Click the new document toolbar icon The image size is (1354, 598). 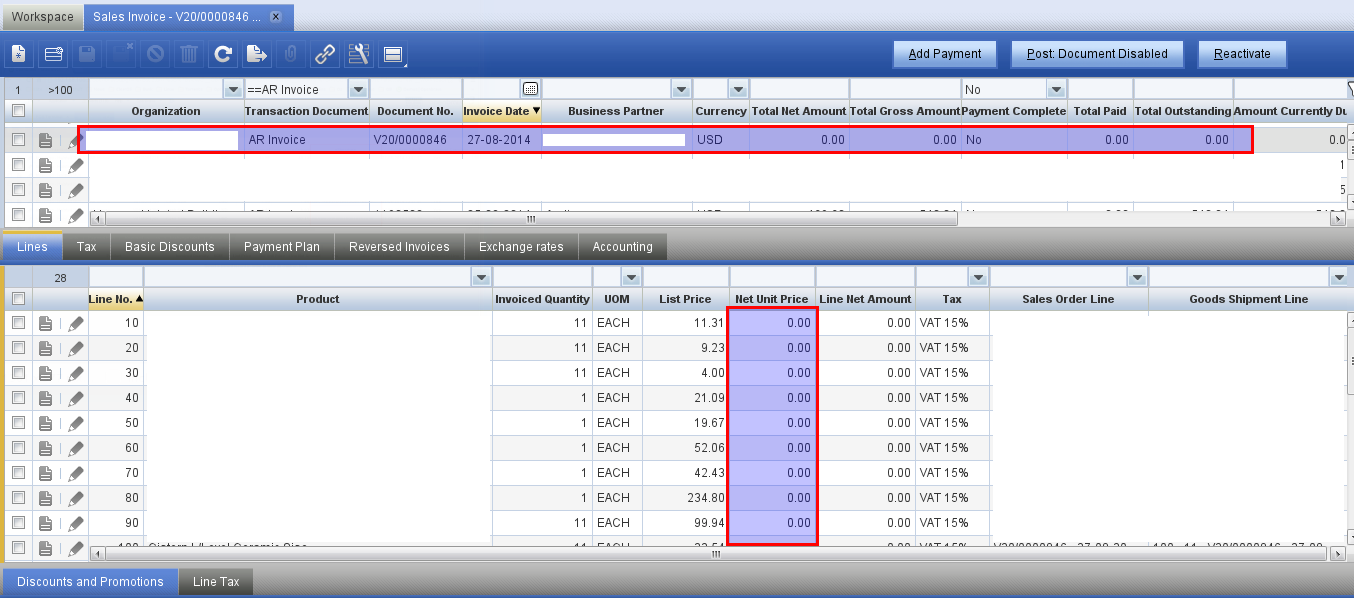[19, 54]
